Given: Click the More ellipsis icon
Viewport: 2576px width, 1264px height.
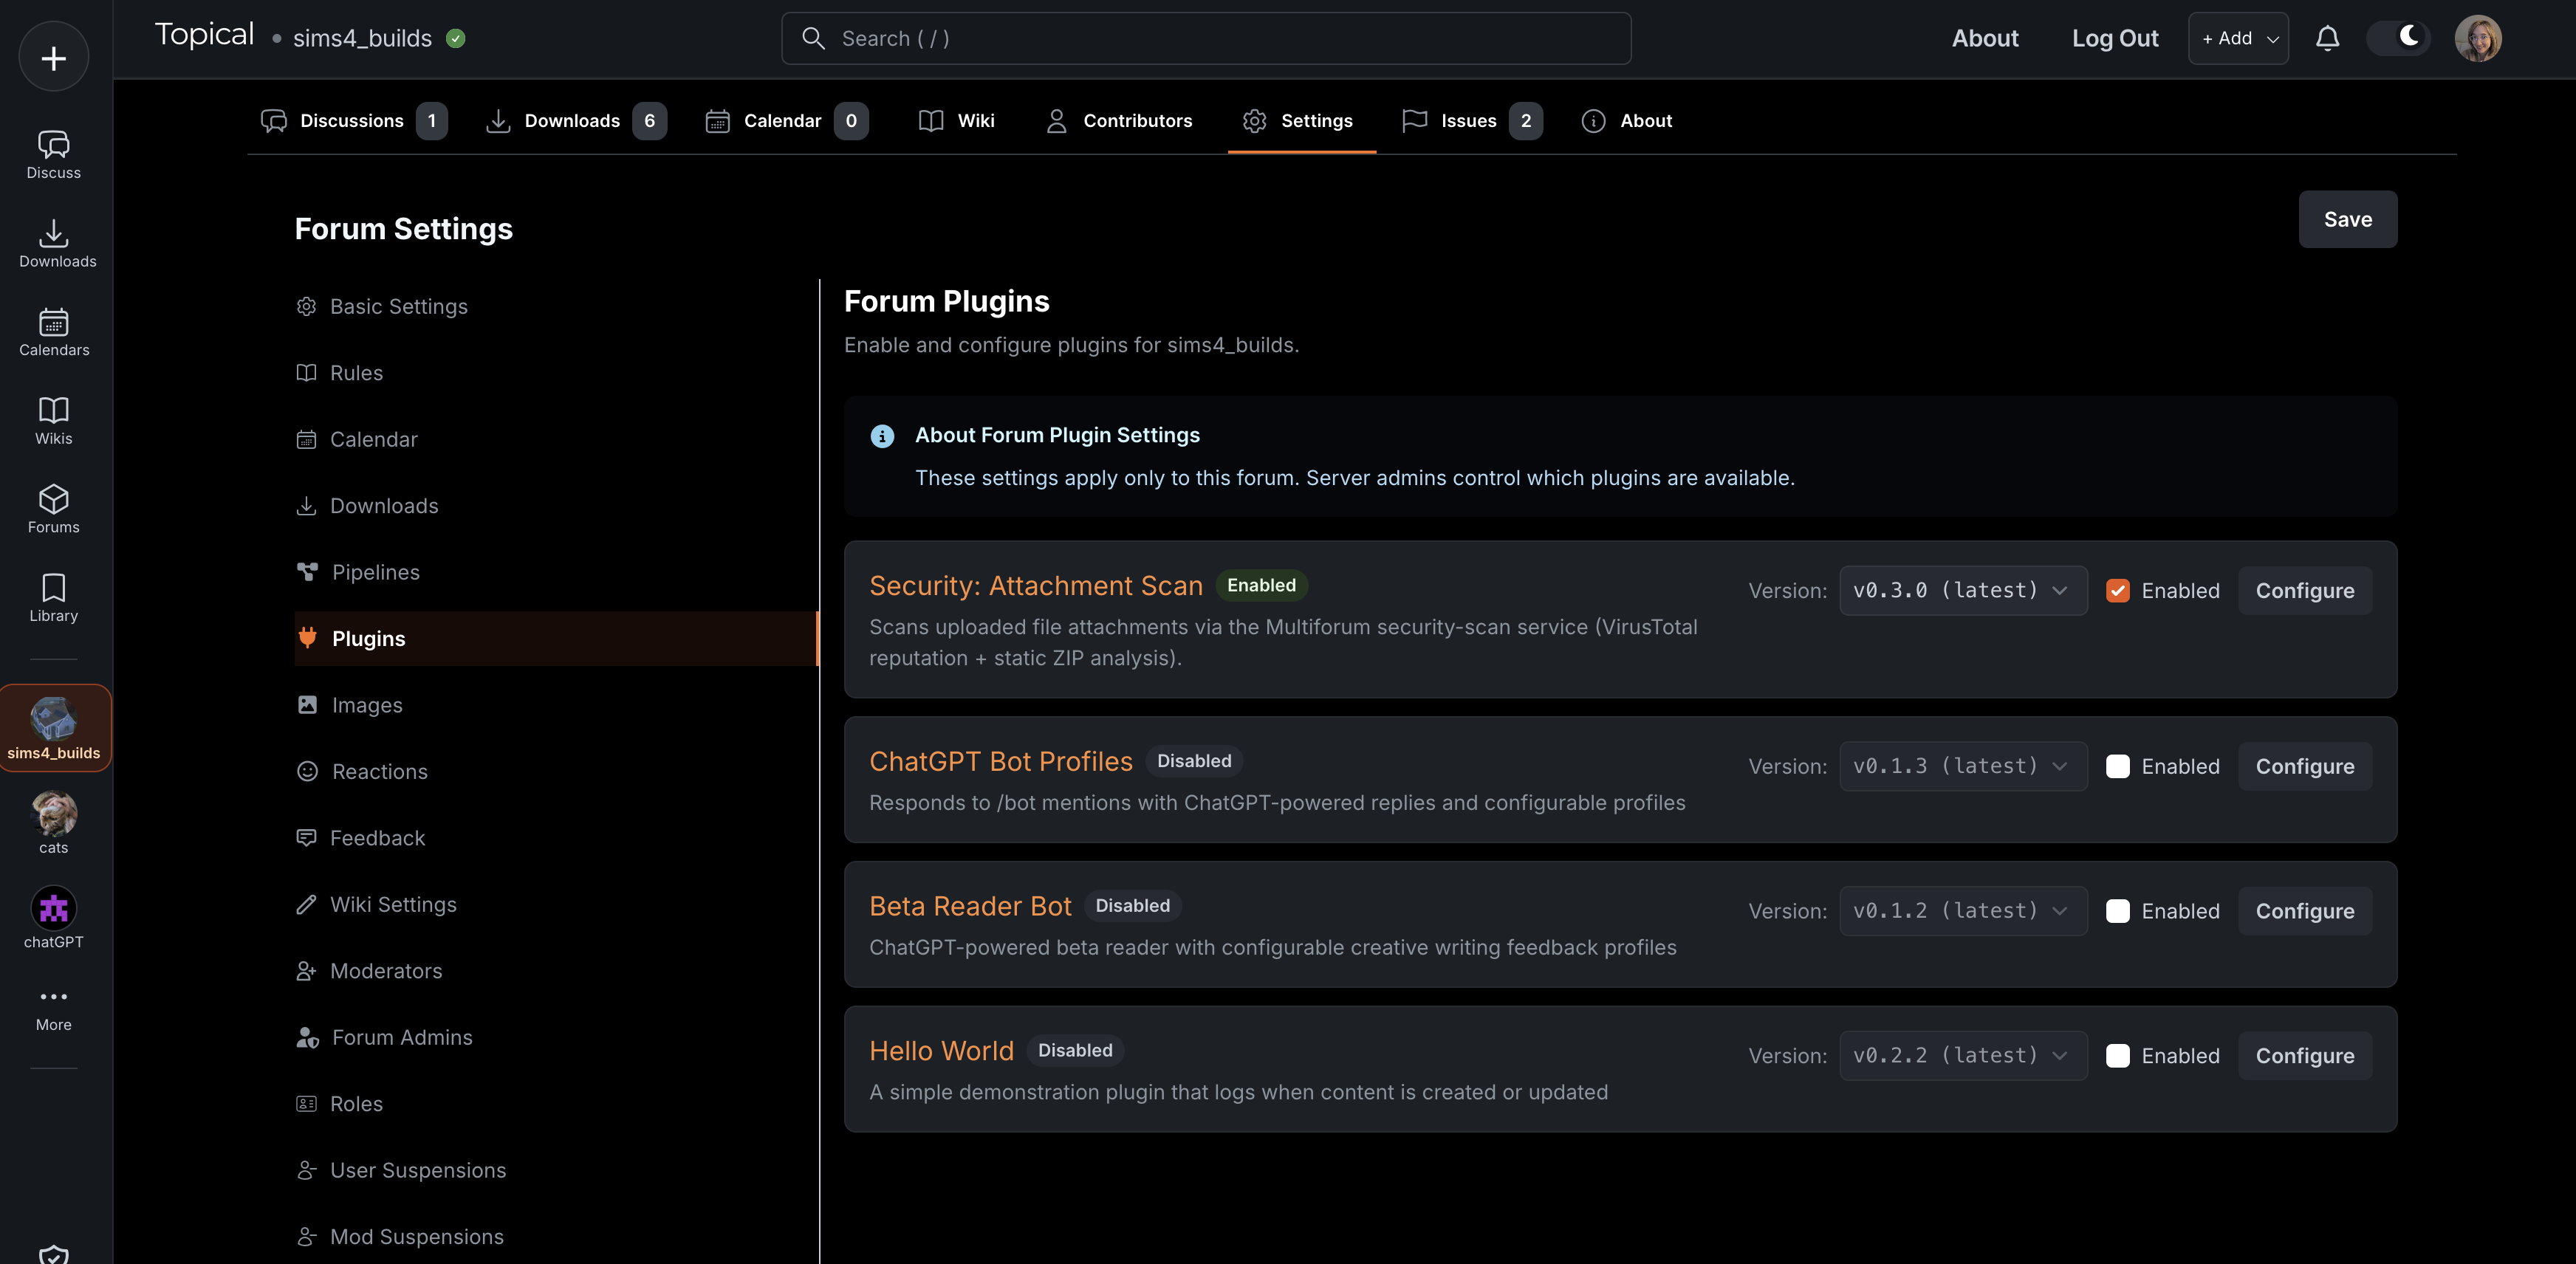Looking at the screenshot, I should (x=54, y=996).
